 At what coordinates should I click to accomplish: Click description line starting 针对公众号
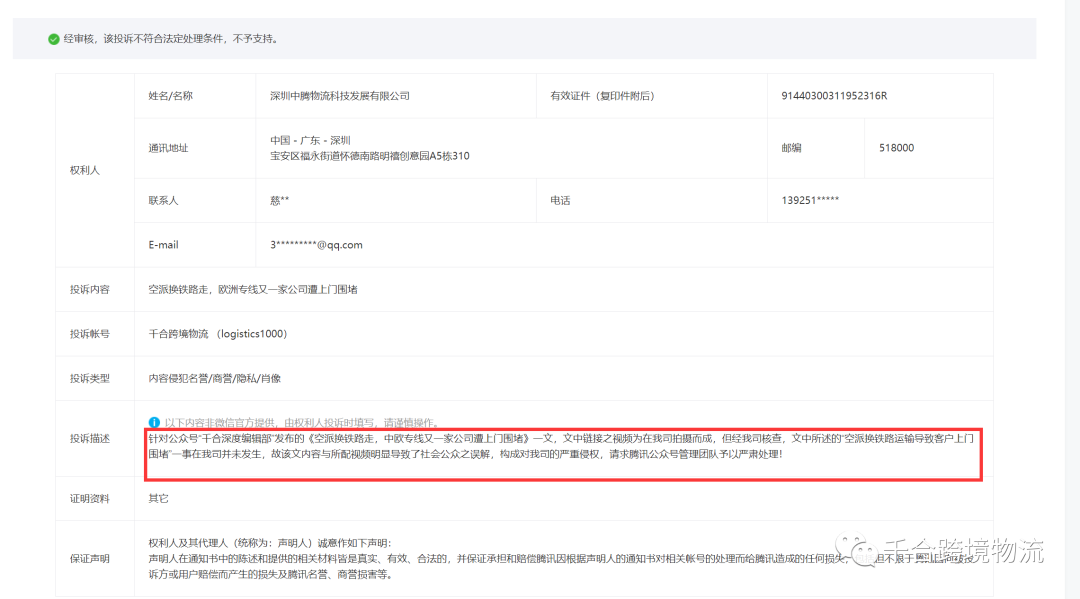561,439
